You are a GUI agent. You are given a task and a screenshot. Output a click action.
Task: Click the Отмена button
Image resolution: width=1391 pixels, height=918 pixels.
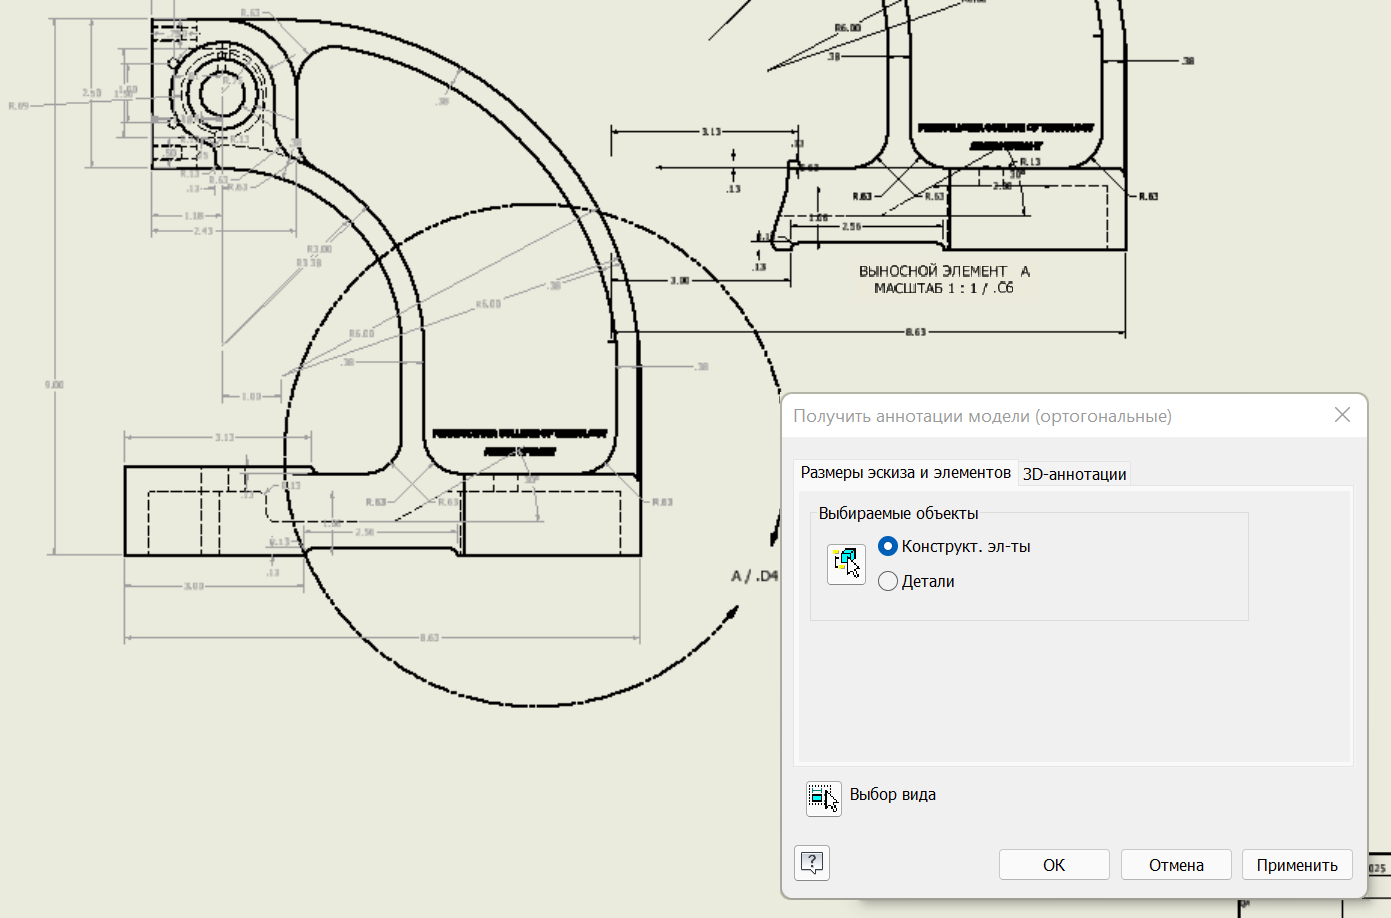(x=1176, y=865)
